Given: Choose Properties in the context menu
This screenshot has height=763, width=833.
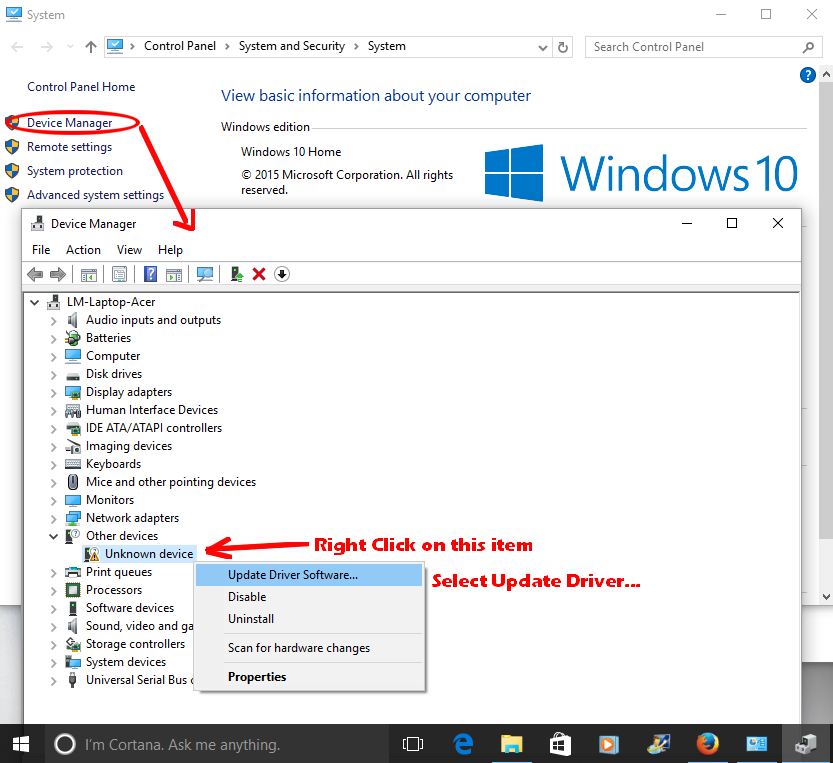Looking at the screenshot, I should (257, 677).
